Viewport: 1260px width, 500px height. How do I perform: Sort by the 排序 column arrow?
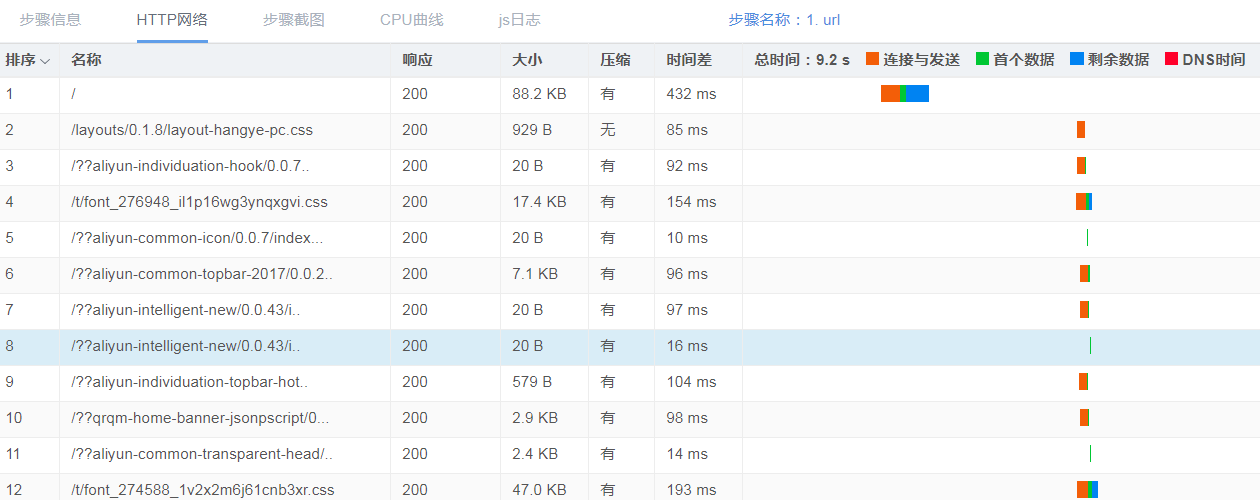click(45, 61)
